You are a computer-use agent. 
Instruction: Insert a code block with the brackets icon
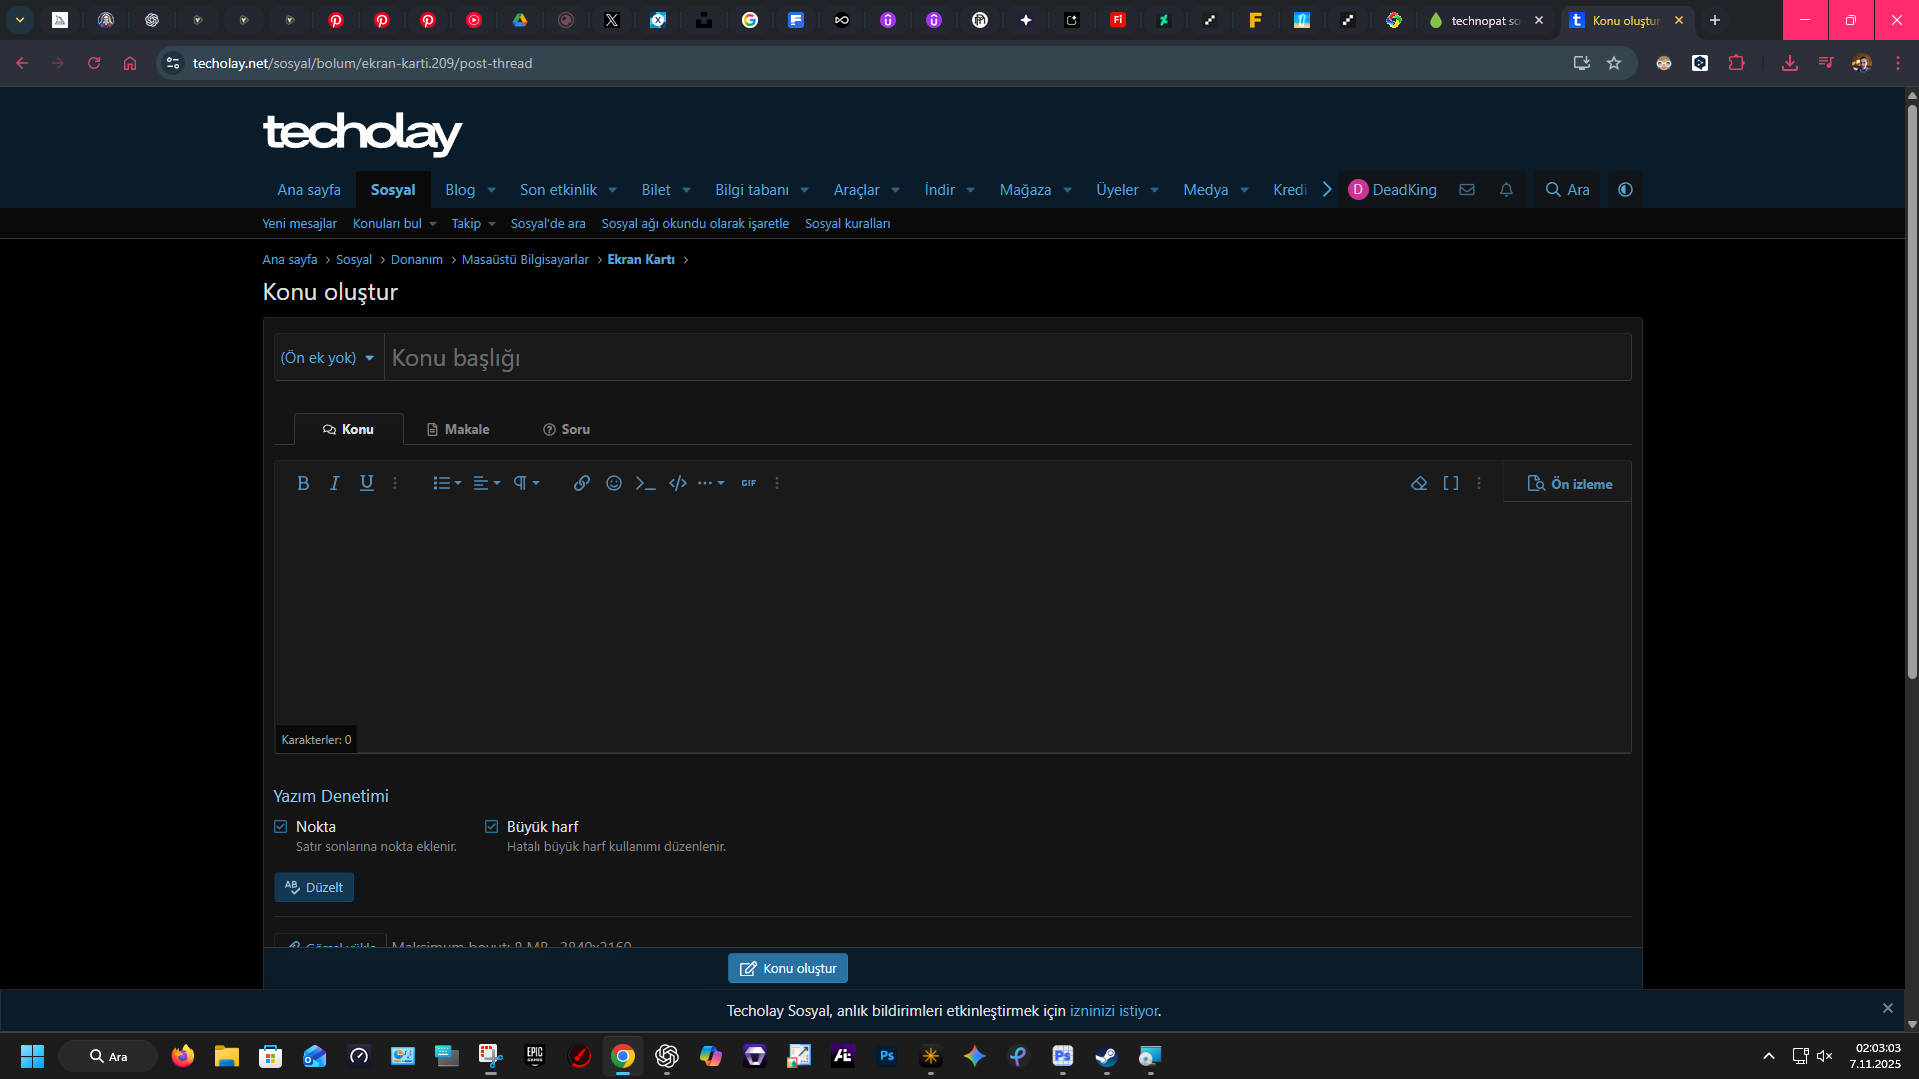click(678, 483)
